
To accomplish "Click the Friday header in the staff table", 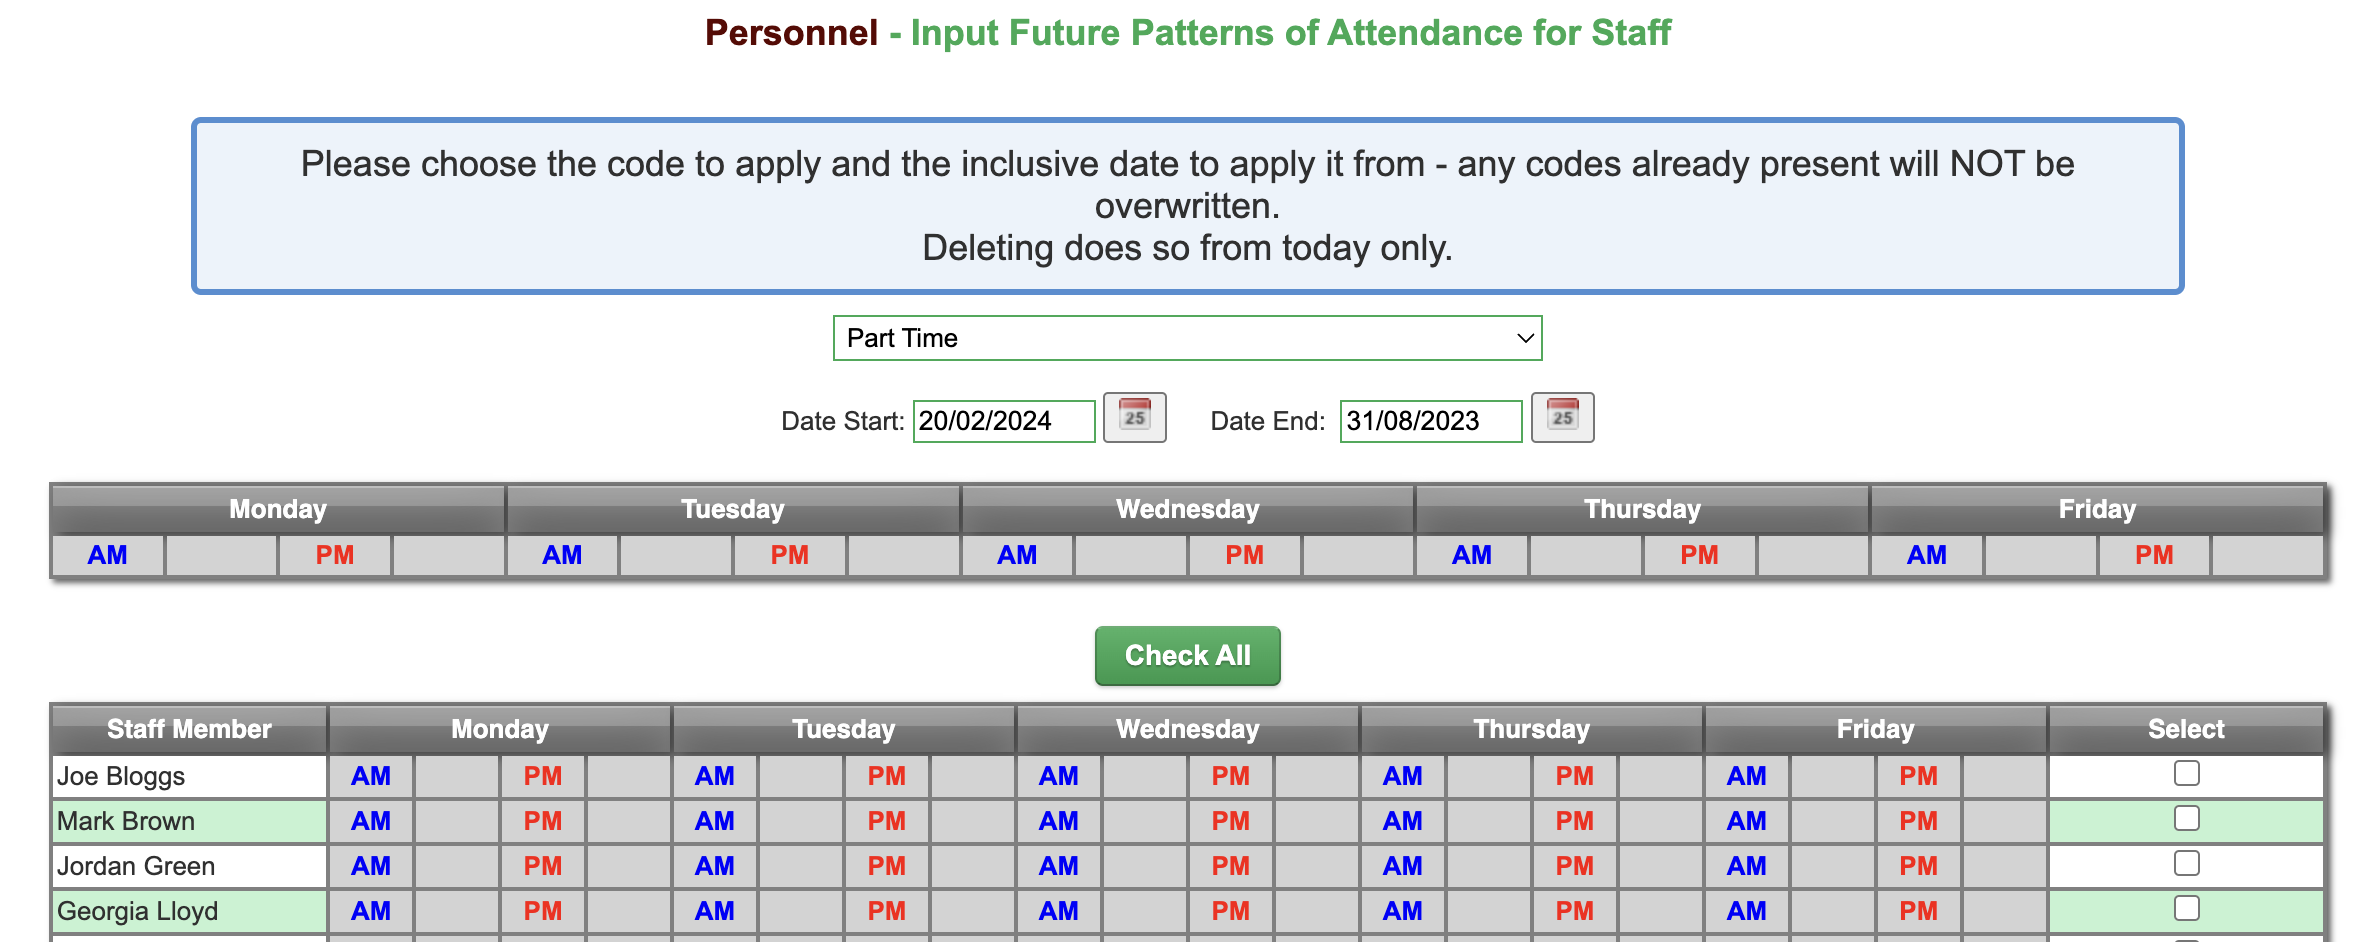I will click(1873, 729).
